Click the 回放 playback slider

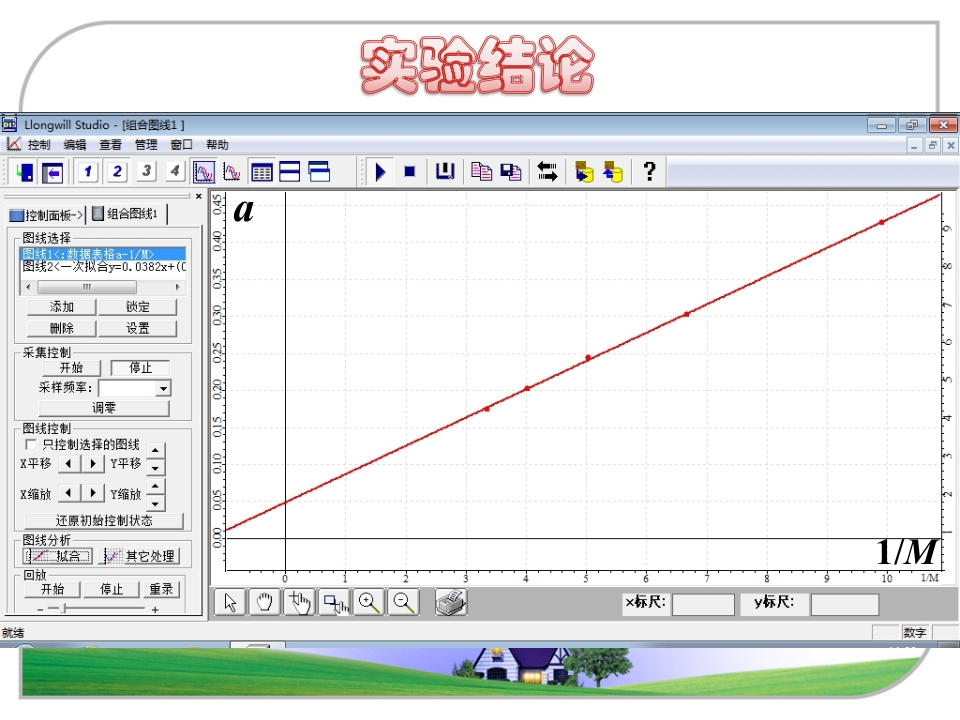pos(64,608)
